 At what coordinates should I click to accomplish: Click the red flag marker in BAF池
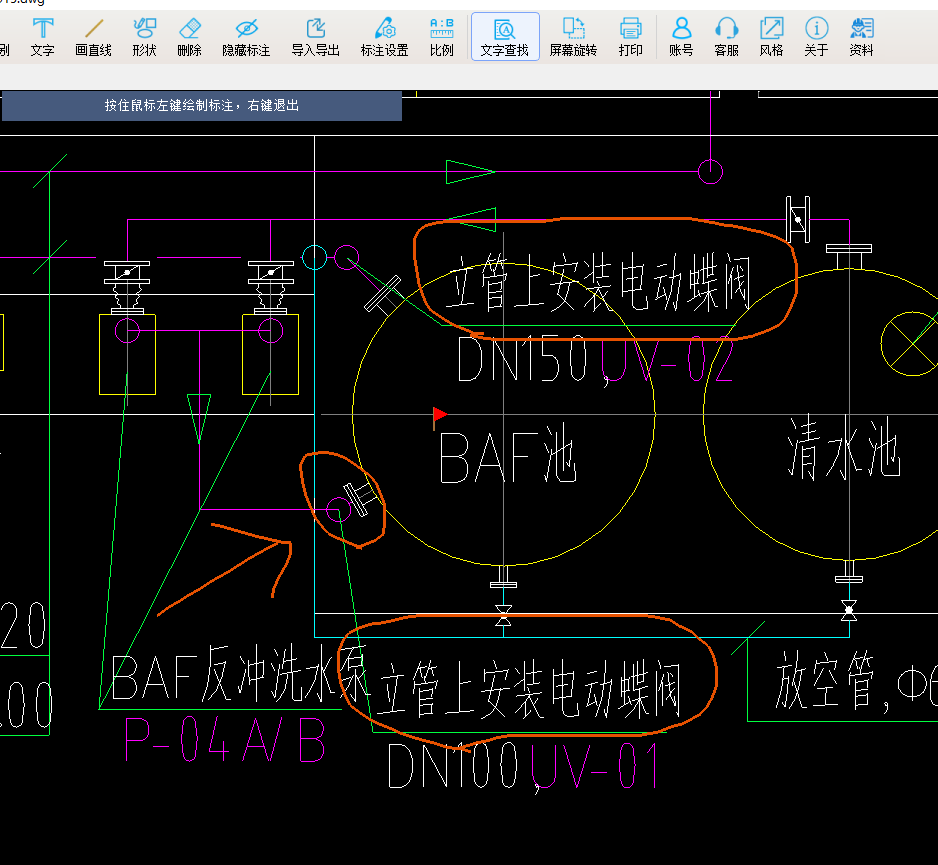coord(440,415)
